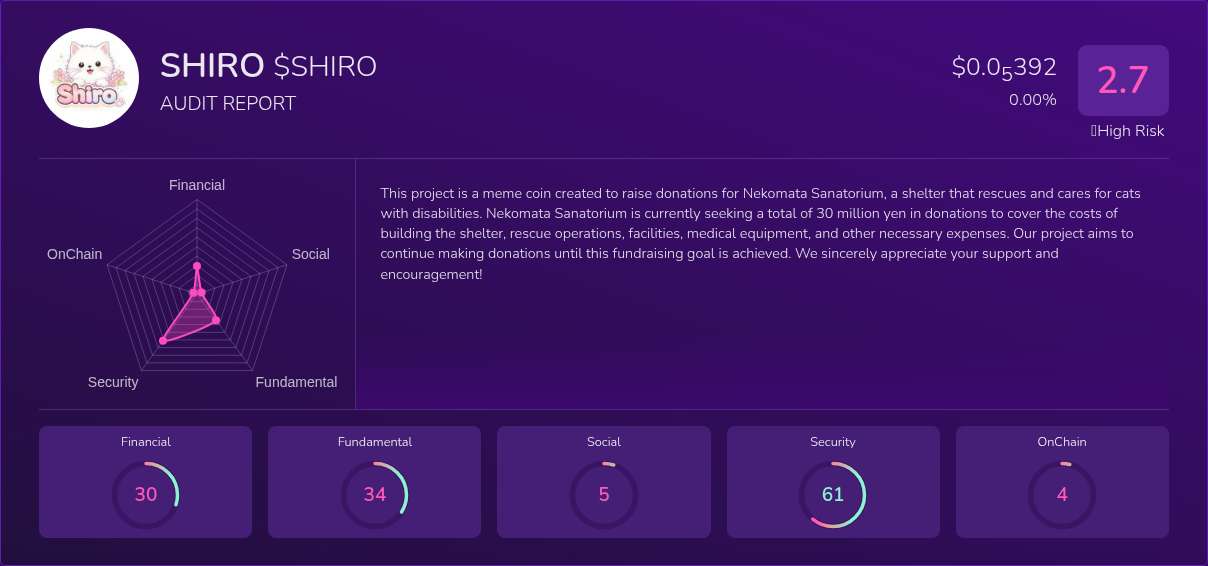Image resolution: width=1208 pixels, height=566 pixels.
Task: Click the SHIRO $SHIRO title
Action: 268,66
